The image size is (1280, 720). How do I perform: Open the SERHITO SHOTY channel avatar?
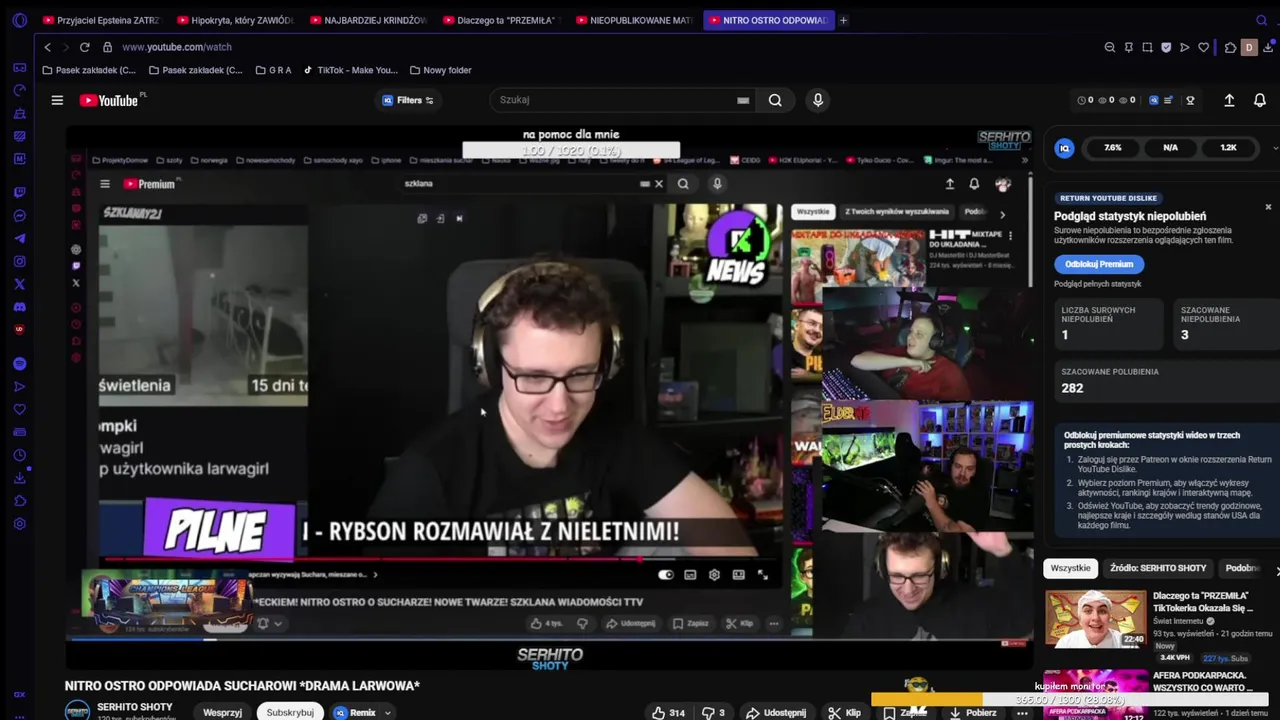click(77, 711)
